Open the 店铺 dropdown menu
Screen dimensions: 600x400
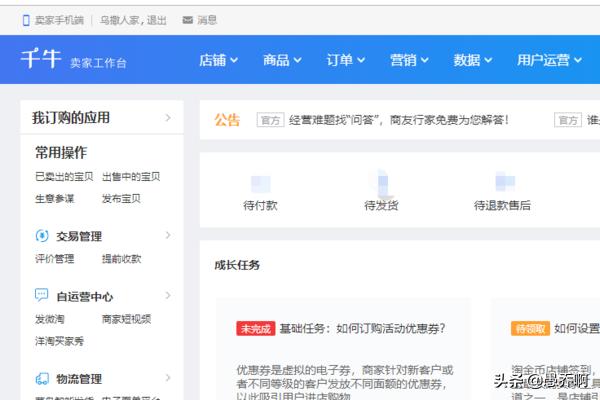pyautogui.click(x=218, y=60)
